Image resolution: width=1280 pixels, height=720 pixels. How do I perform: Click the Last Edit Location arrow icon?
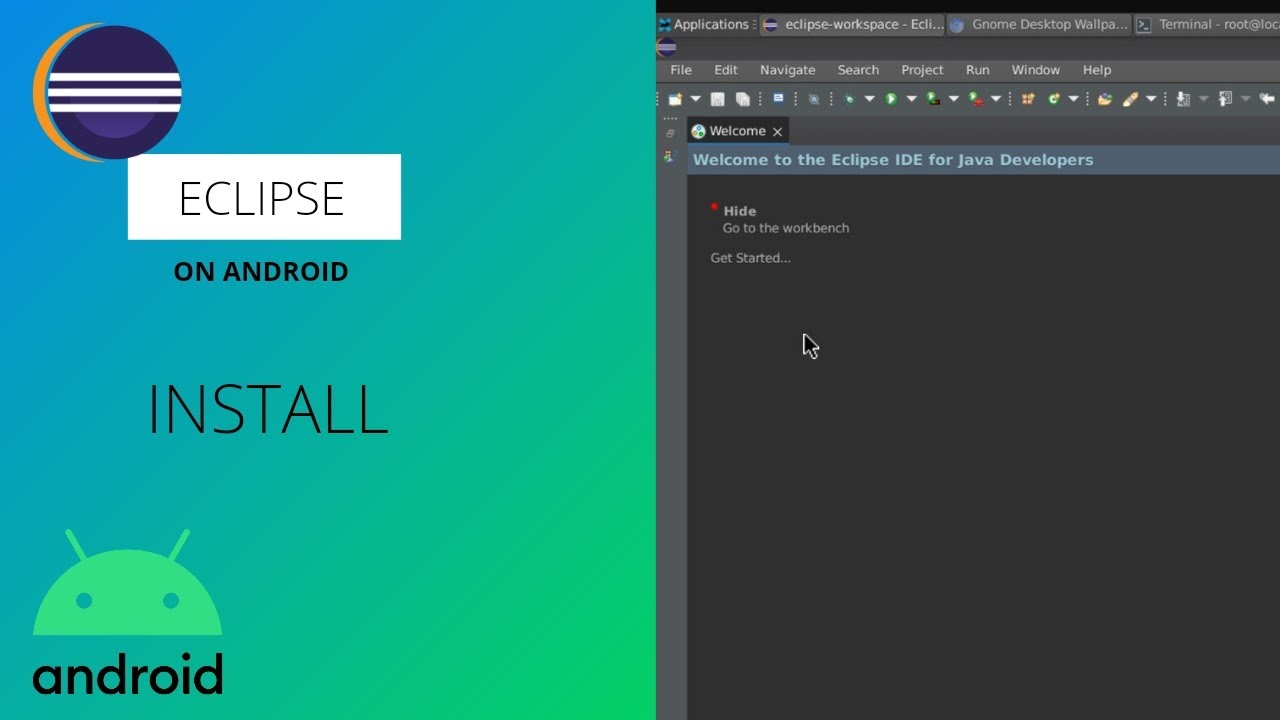click(x=1267, y=99)
